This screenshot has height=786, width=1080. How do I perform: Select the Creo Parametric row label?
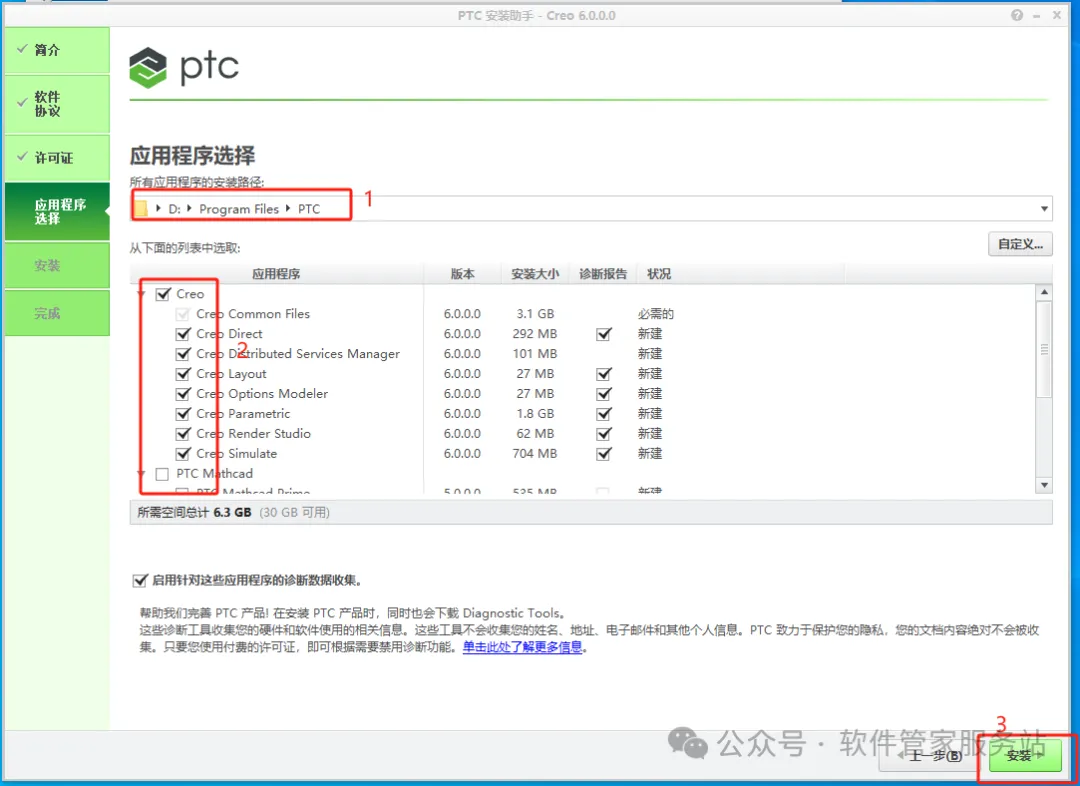click(x=243, y=414)
